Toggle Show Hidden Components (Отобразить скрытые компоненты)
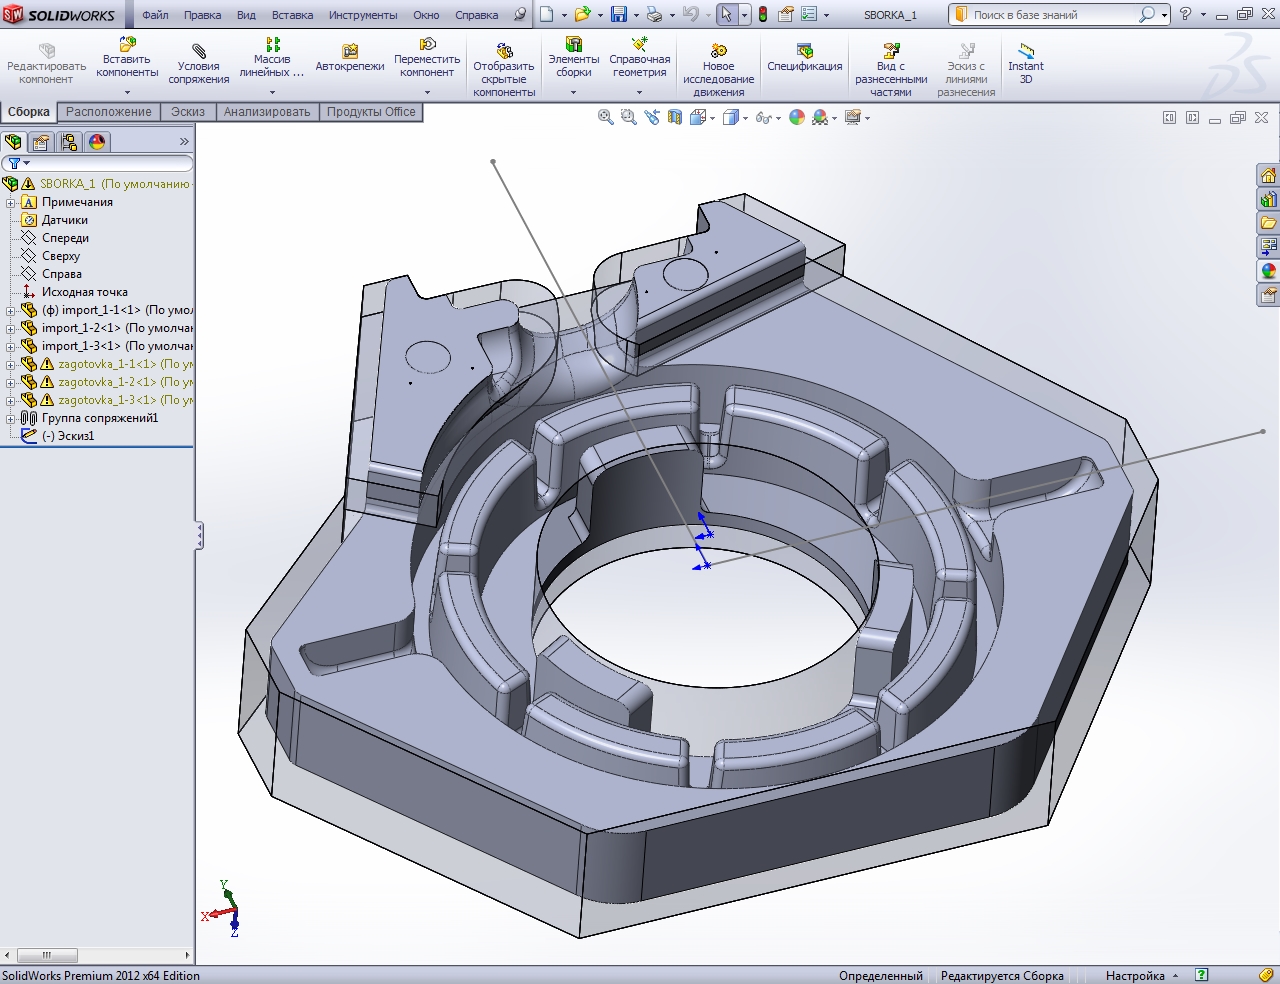The image size is (1280, 984). pos(504,52)
